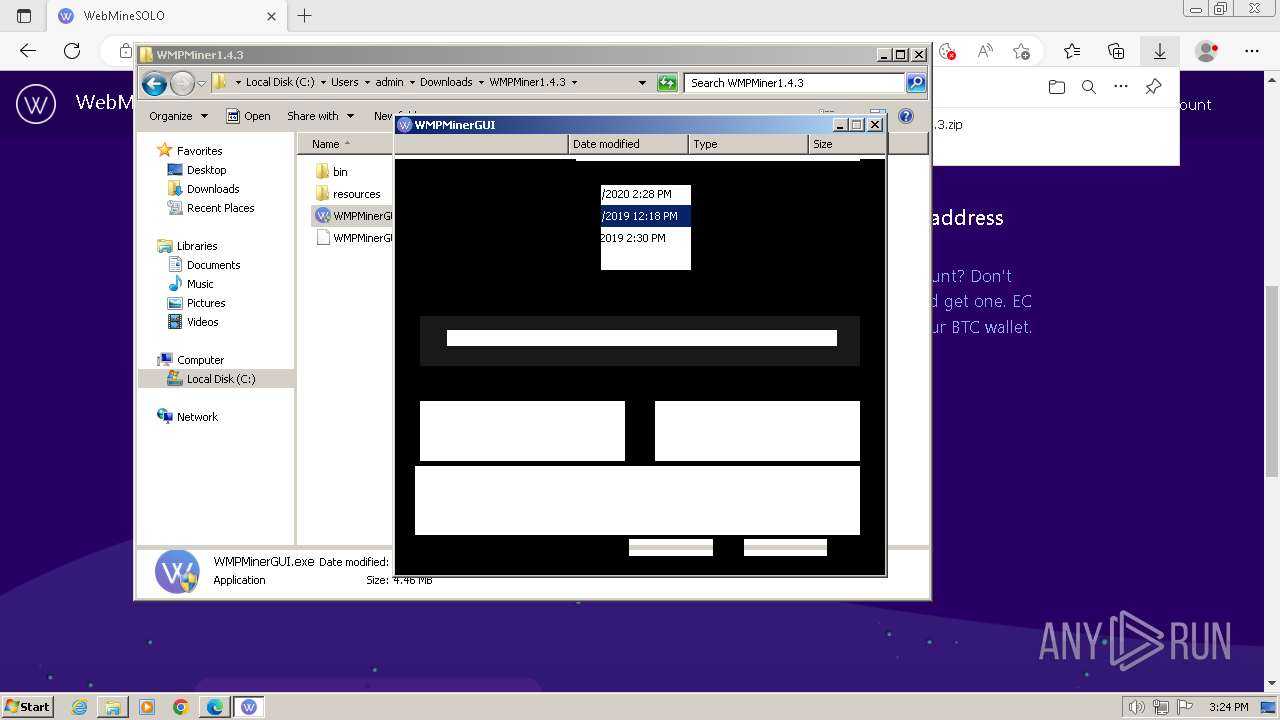Image resolution: width=1280 pixels, height=720 pixels.
Task: Switch to WMPMinerGUI taskbar button
Action: [x=249, y=707]
